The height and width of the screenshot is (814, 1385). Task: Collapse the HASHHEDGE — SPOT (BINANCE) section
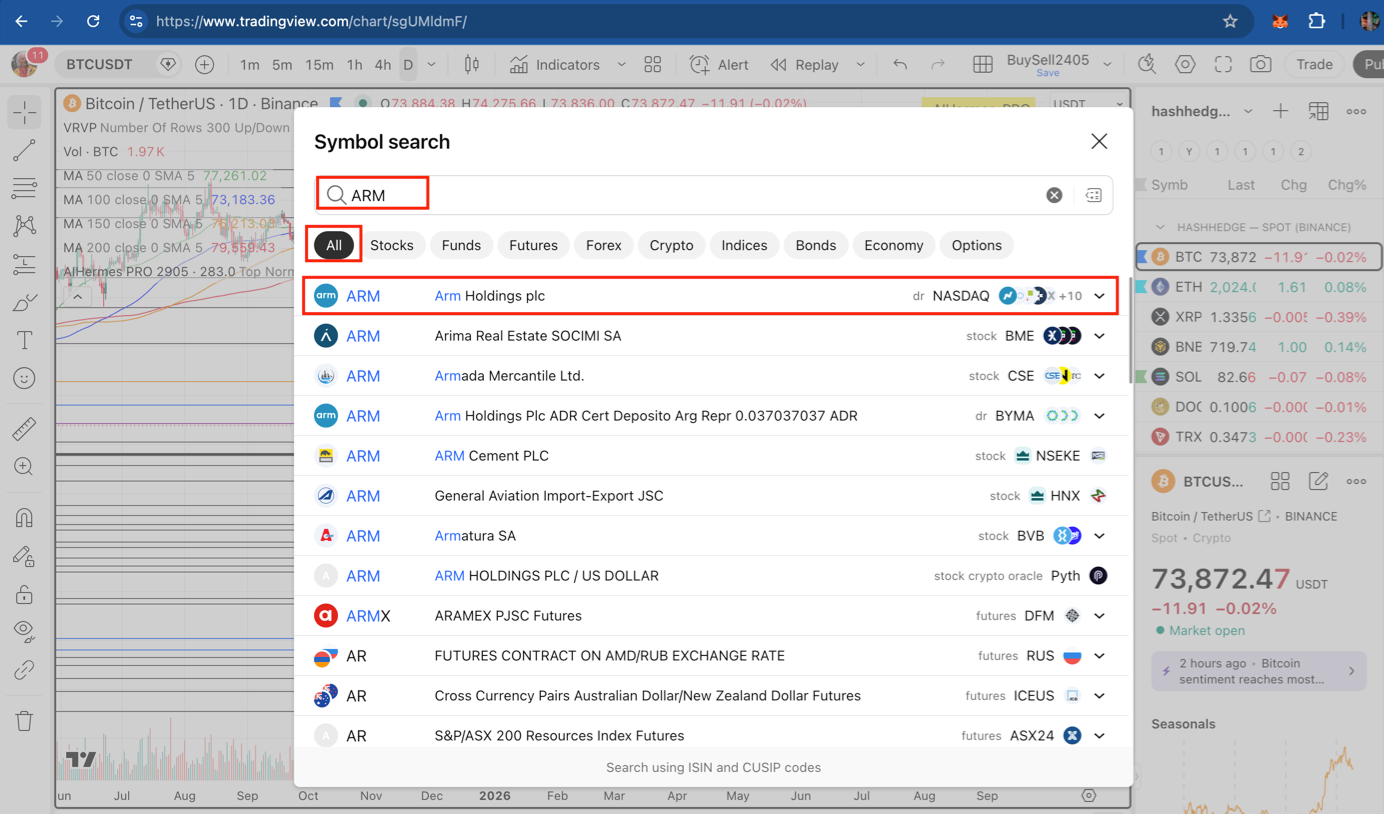pos(1160,227)
